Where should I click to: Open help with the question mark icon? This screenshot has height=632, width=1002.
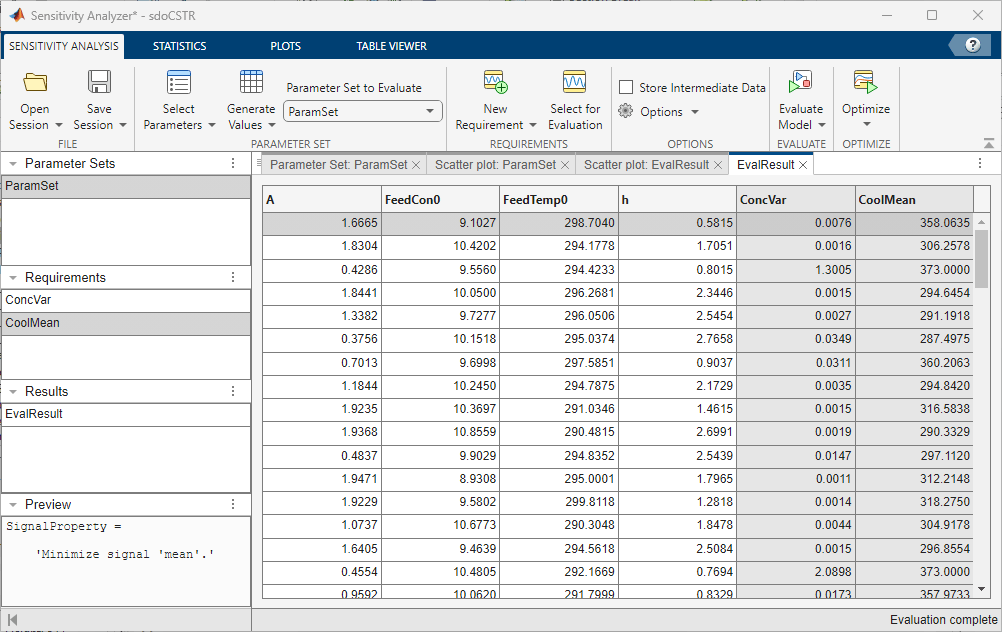coord(973,45)
